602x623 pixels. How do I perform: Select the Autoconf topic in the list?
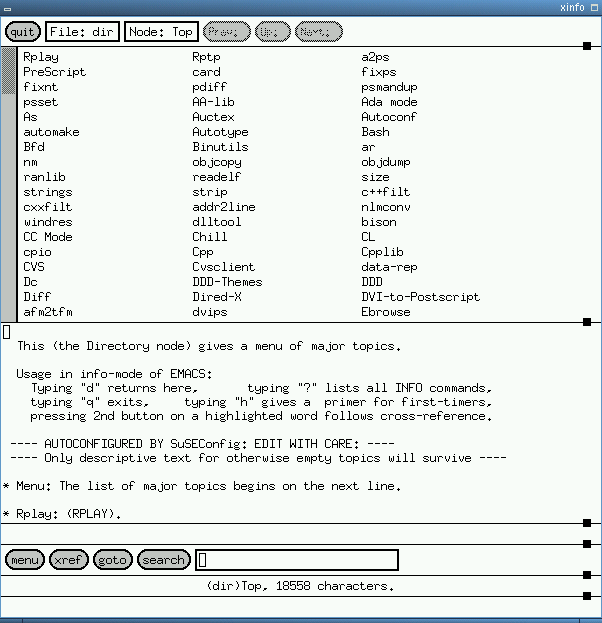[x=389, y=117]
